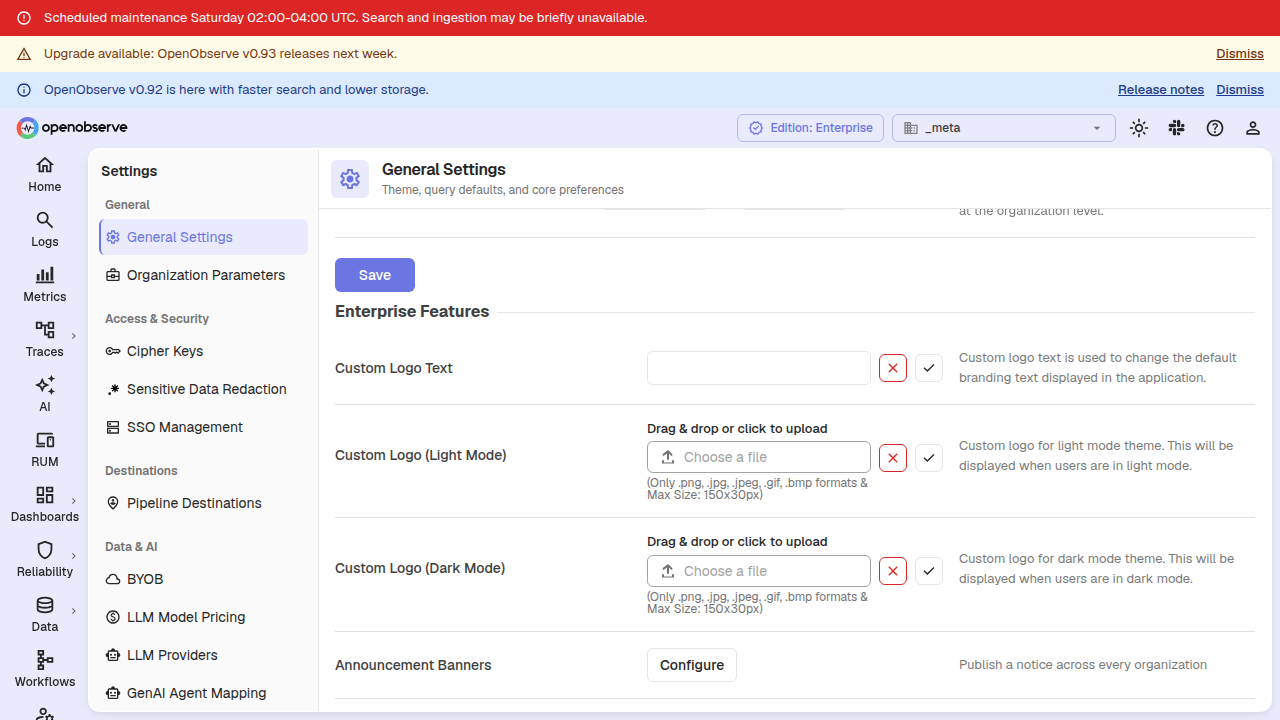Open GenAI Agent Mapping settings
The width and height of the screenshot is (1280, 720).
click(204, 693)
